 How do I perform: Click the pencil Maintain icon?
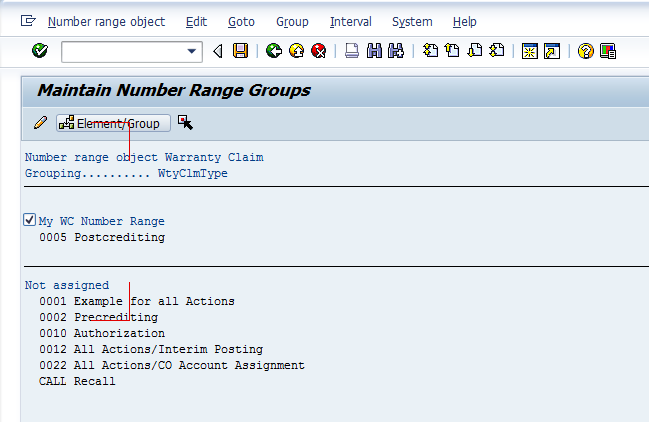tap(40, 122)
